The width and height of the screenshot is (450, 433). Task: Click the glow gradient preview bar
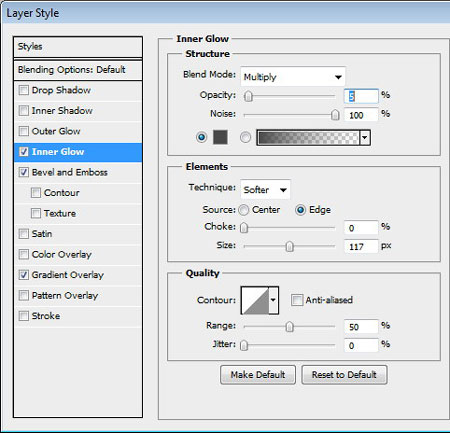(309, 137)
